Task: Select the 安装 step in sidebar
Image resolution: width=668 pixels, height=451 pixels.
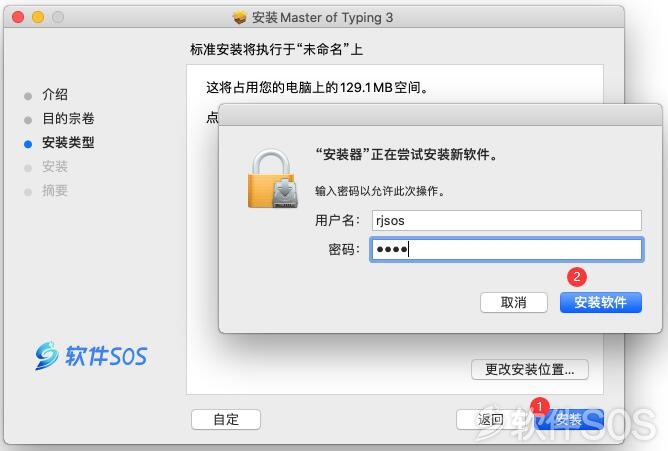Action: pyautogui.click(x=55, y=166)
